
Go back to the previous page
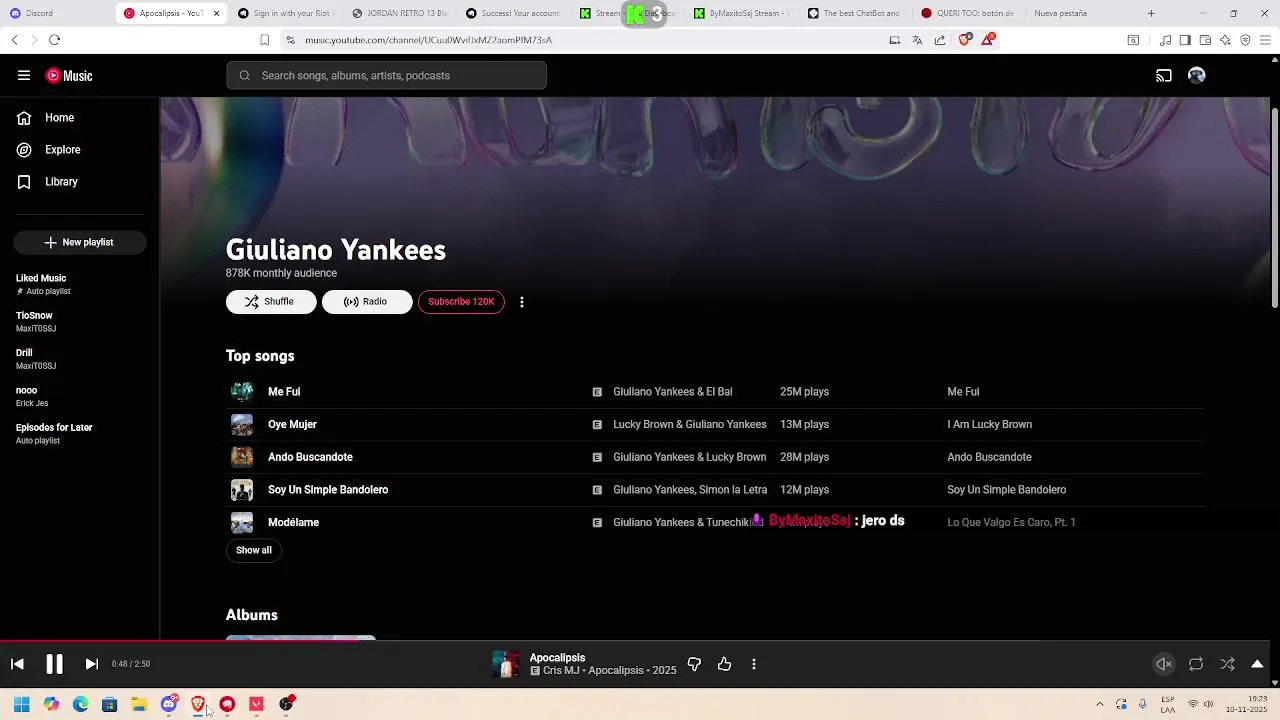(x=14, y=40)
